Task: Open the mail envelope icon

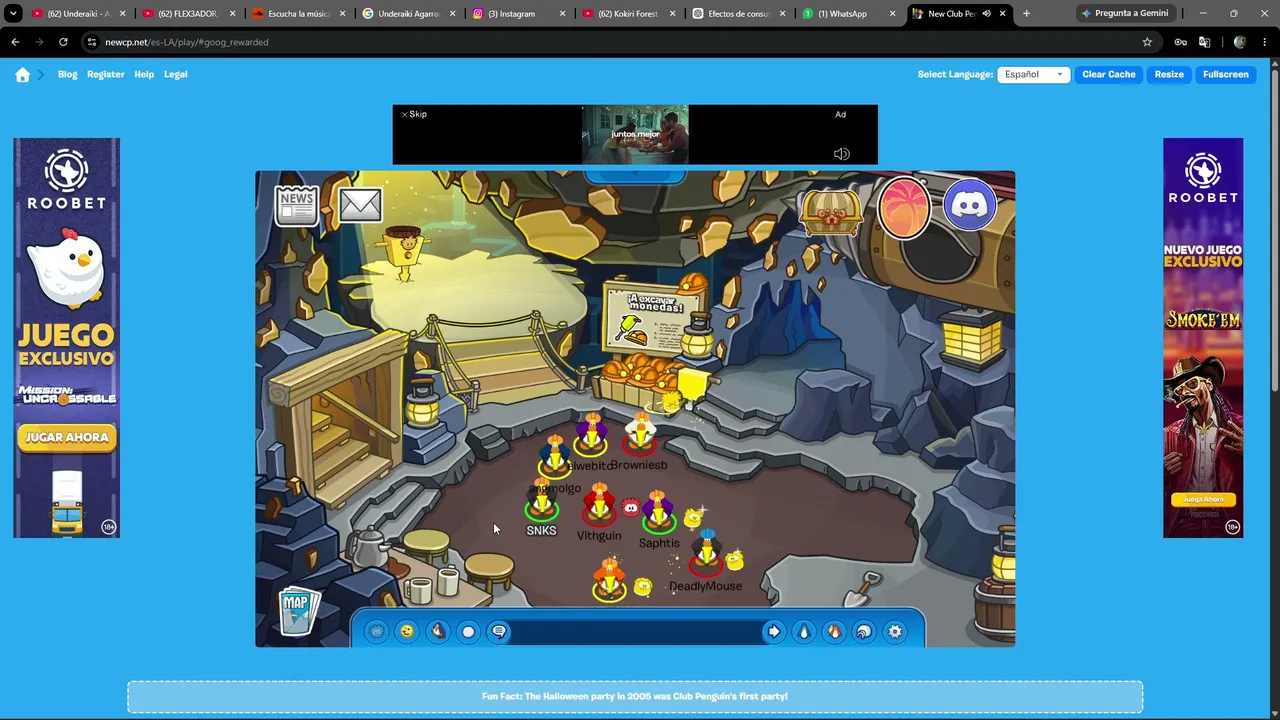Action: point(360,205)
